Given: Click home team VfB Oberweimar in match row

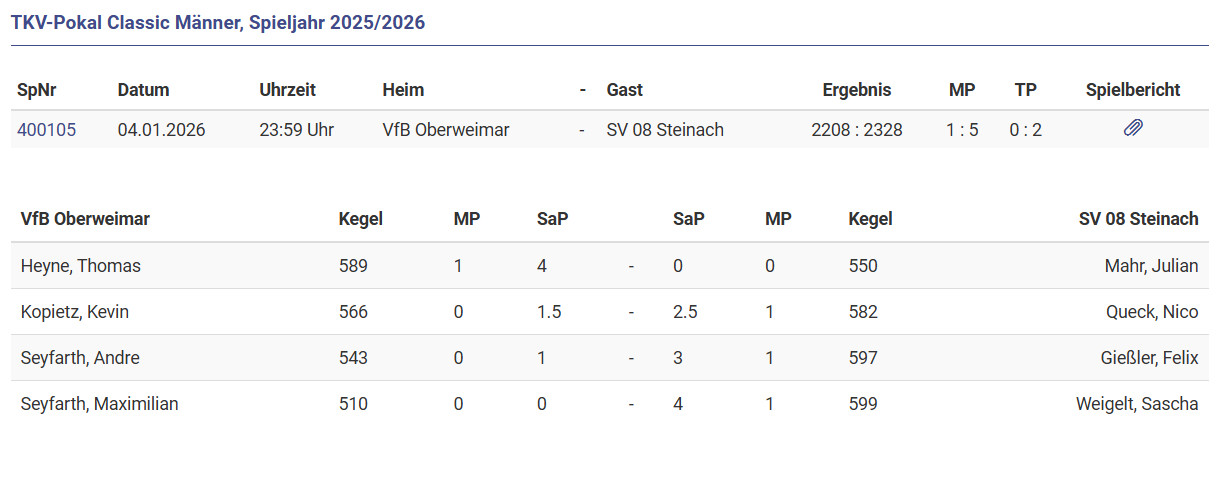Looking at the screenshot, I should click(446, 130).
